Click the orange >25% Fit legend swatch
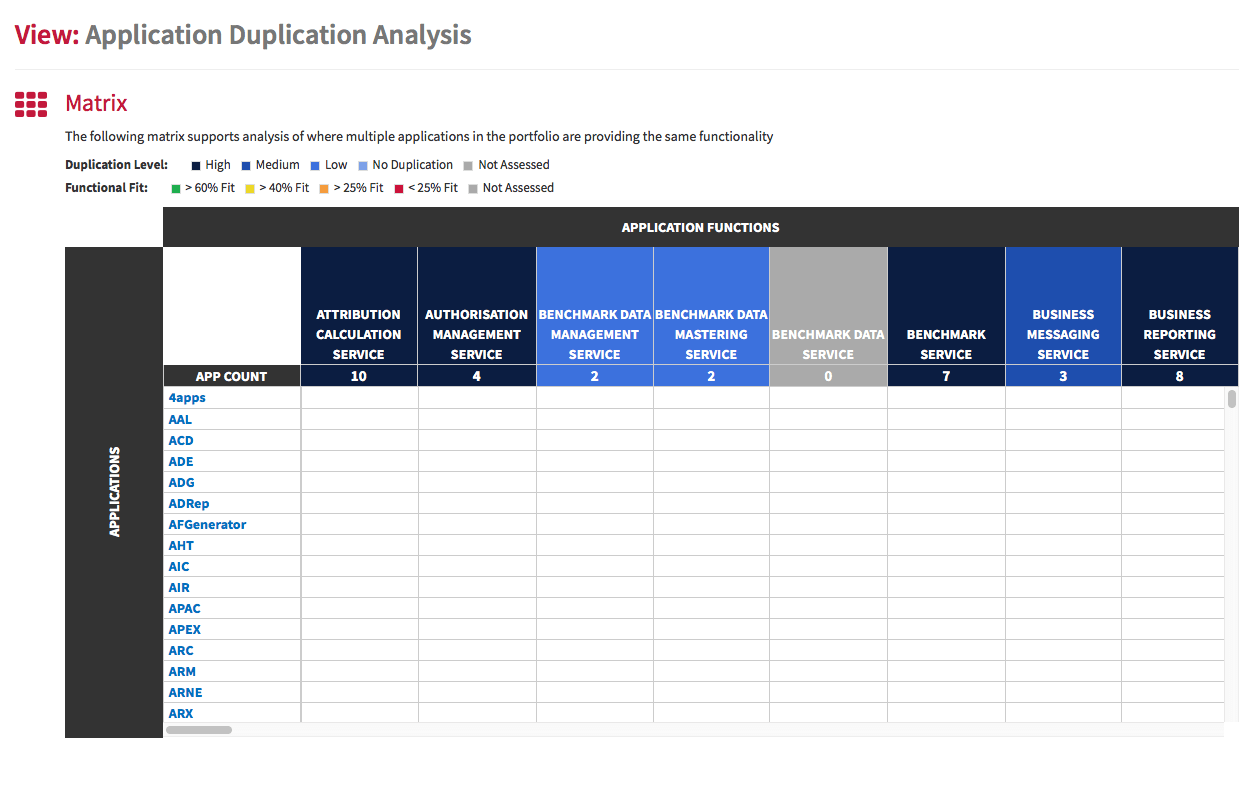 tap(325, 188)
